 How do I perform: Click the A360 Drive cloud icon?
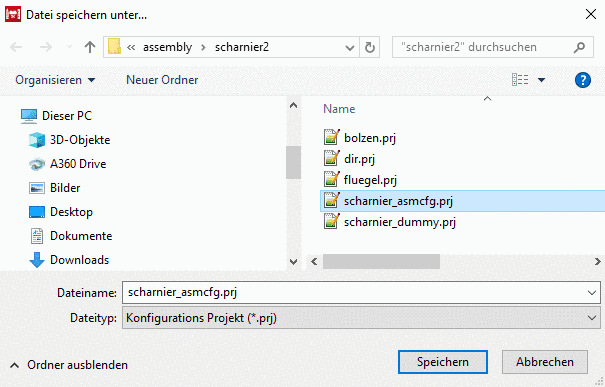pos(37,164)
